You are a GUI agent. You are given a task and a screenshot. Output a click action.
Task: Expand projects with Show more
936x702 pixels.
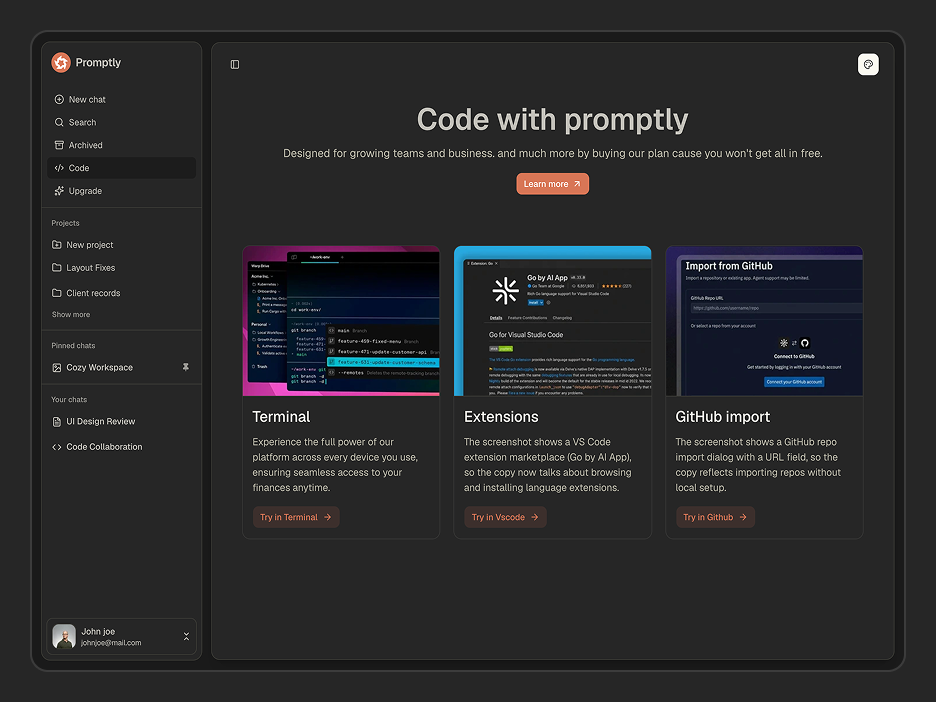71,315
